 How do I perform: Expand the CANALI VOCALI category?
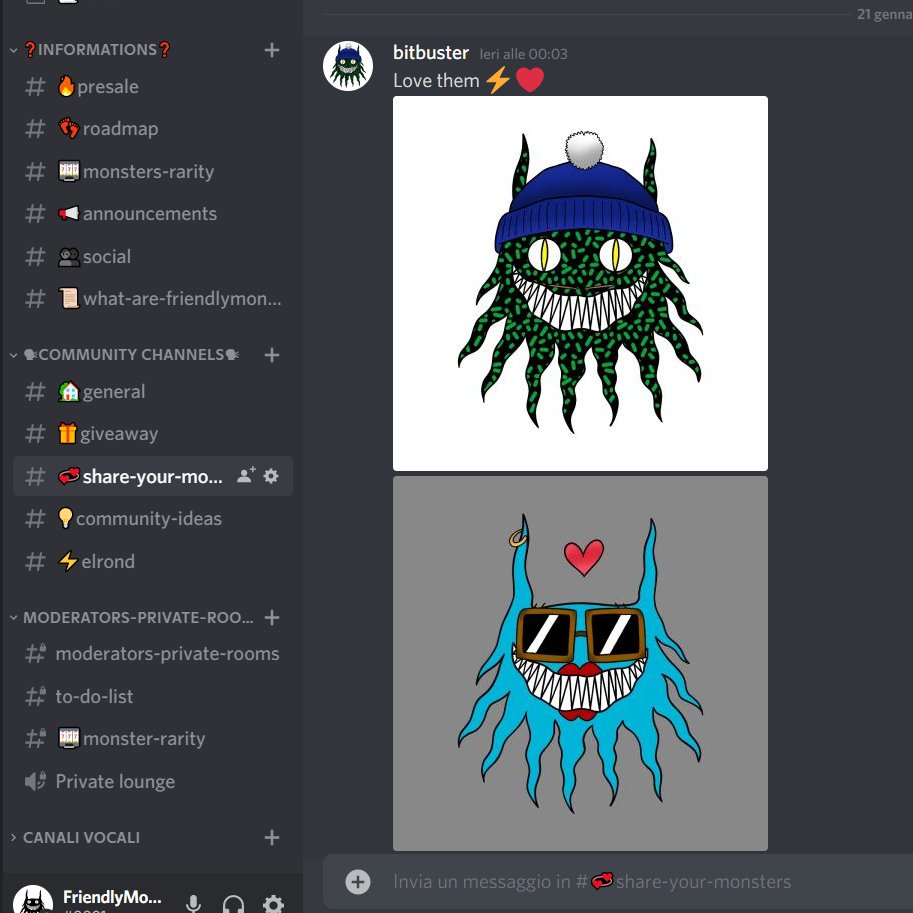coord(75,837)
